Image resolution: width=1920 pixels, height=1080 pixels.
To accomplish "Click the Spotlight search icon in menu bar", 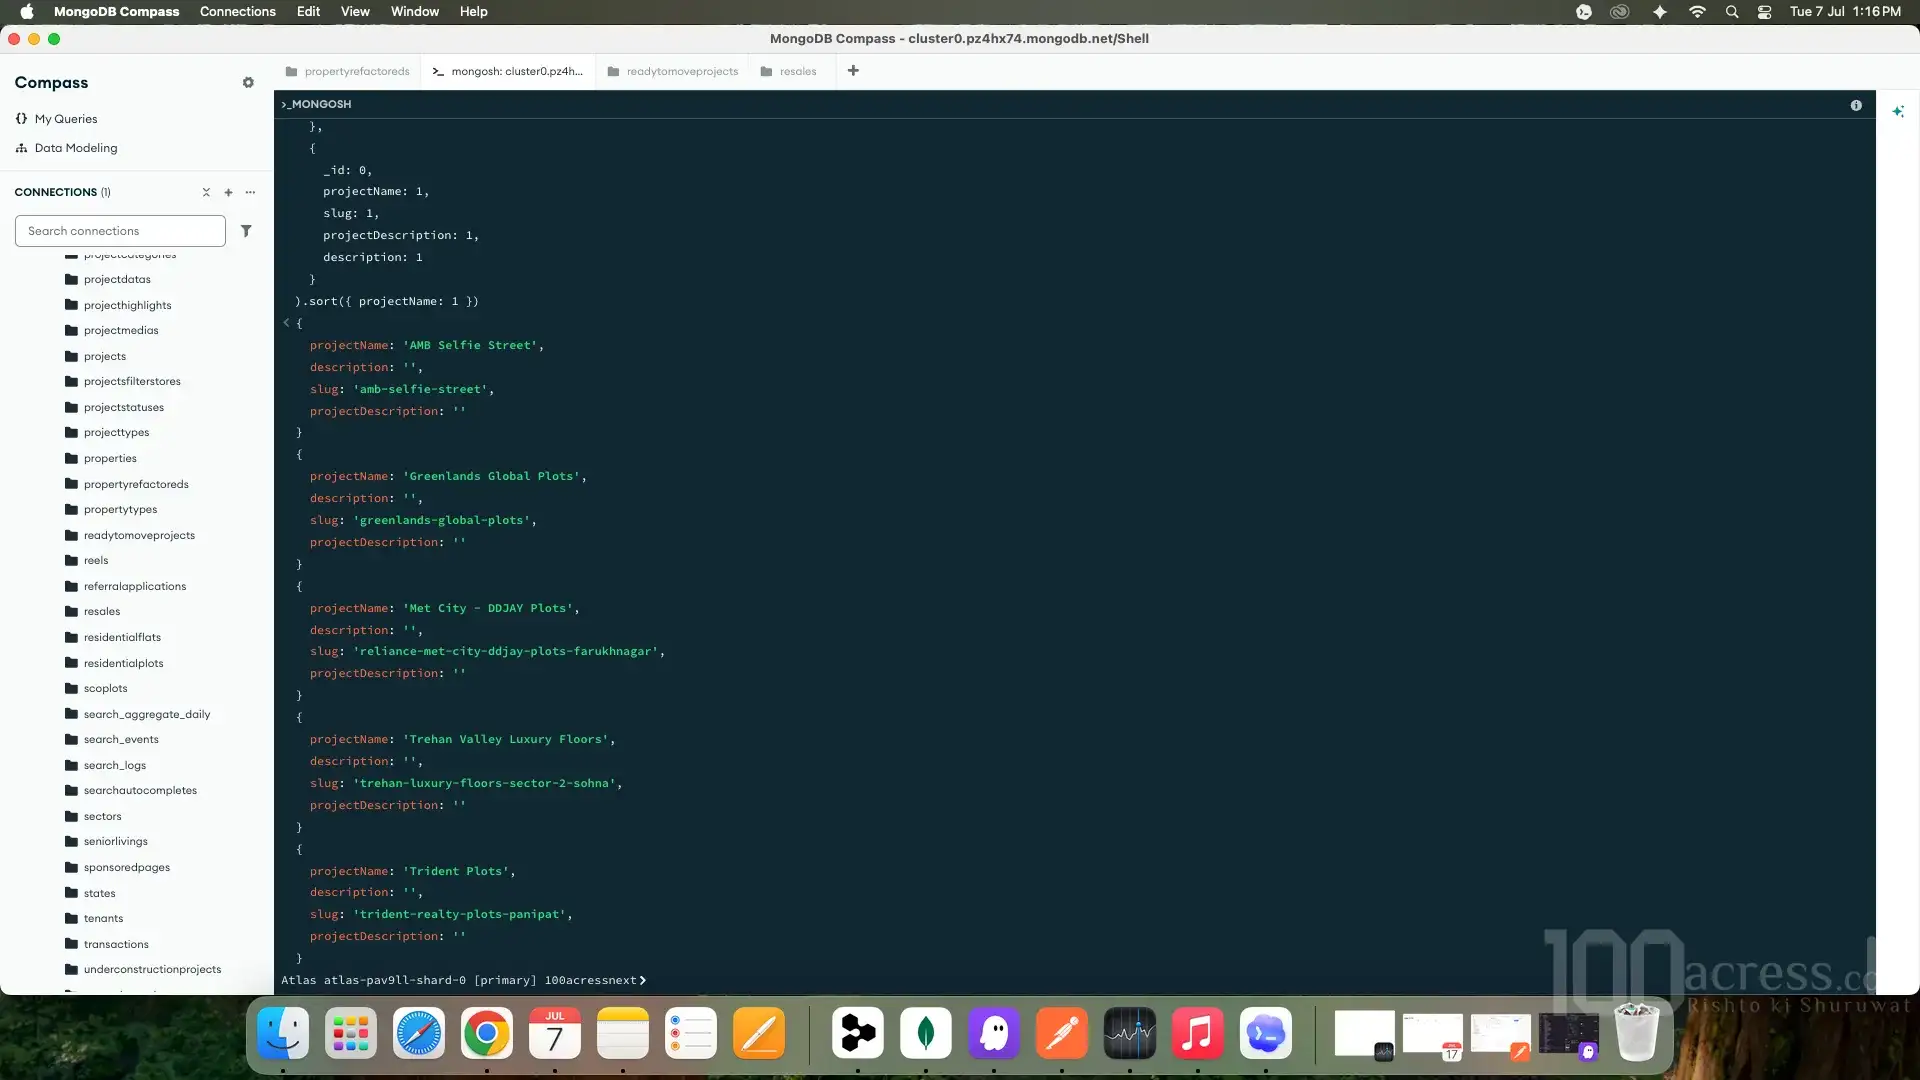I will (x=1732, y=12).
